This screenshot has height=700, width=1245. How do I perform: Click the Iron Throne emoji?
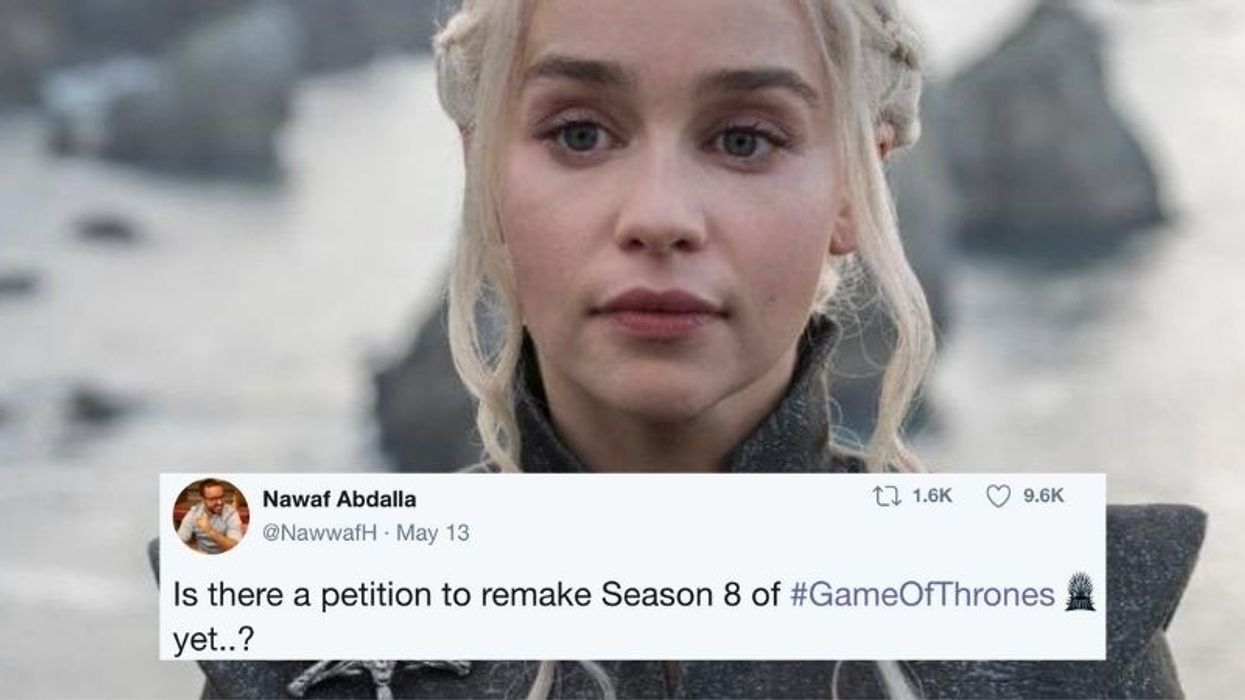(x=1080, y=592)
